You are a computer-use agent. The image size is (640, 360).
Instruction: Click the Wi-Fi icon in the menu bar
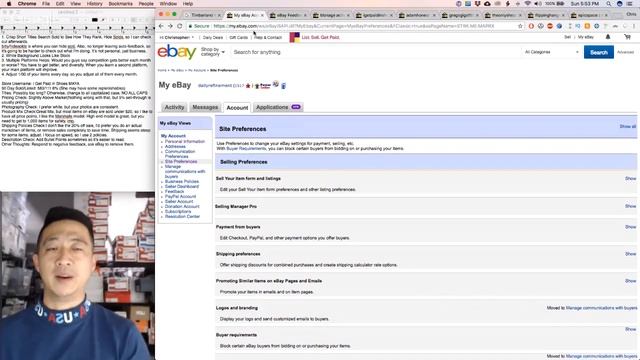(x=527, y=4)
